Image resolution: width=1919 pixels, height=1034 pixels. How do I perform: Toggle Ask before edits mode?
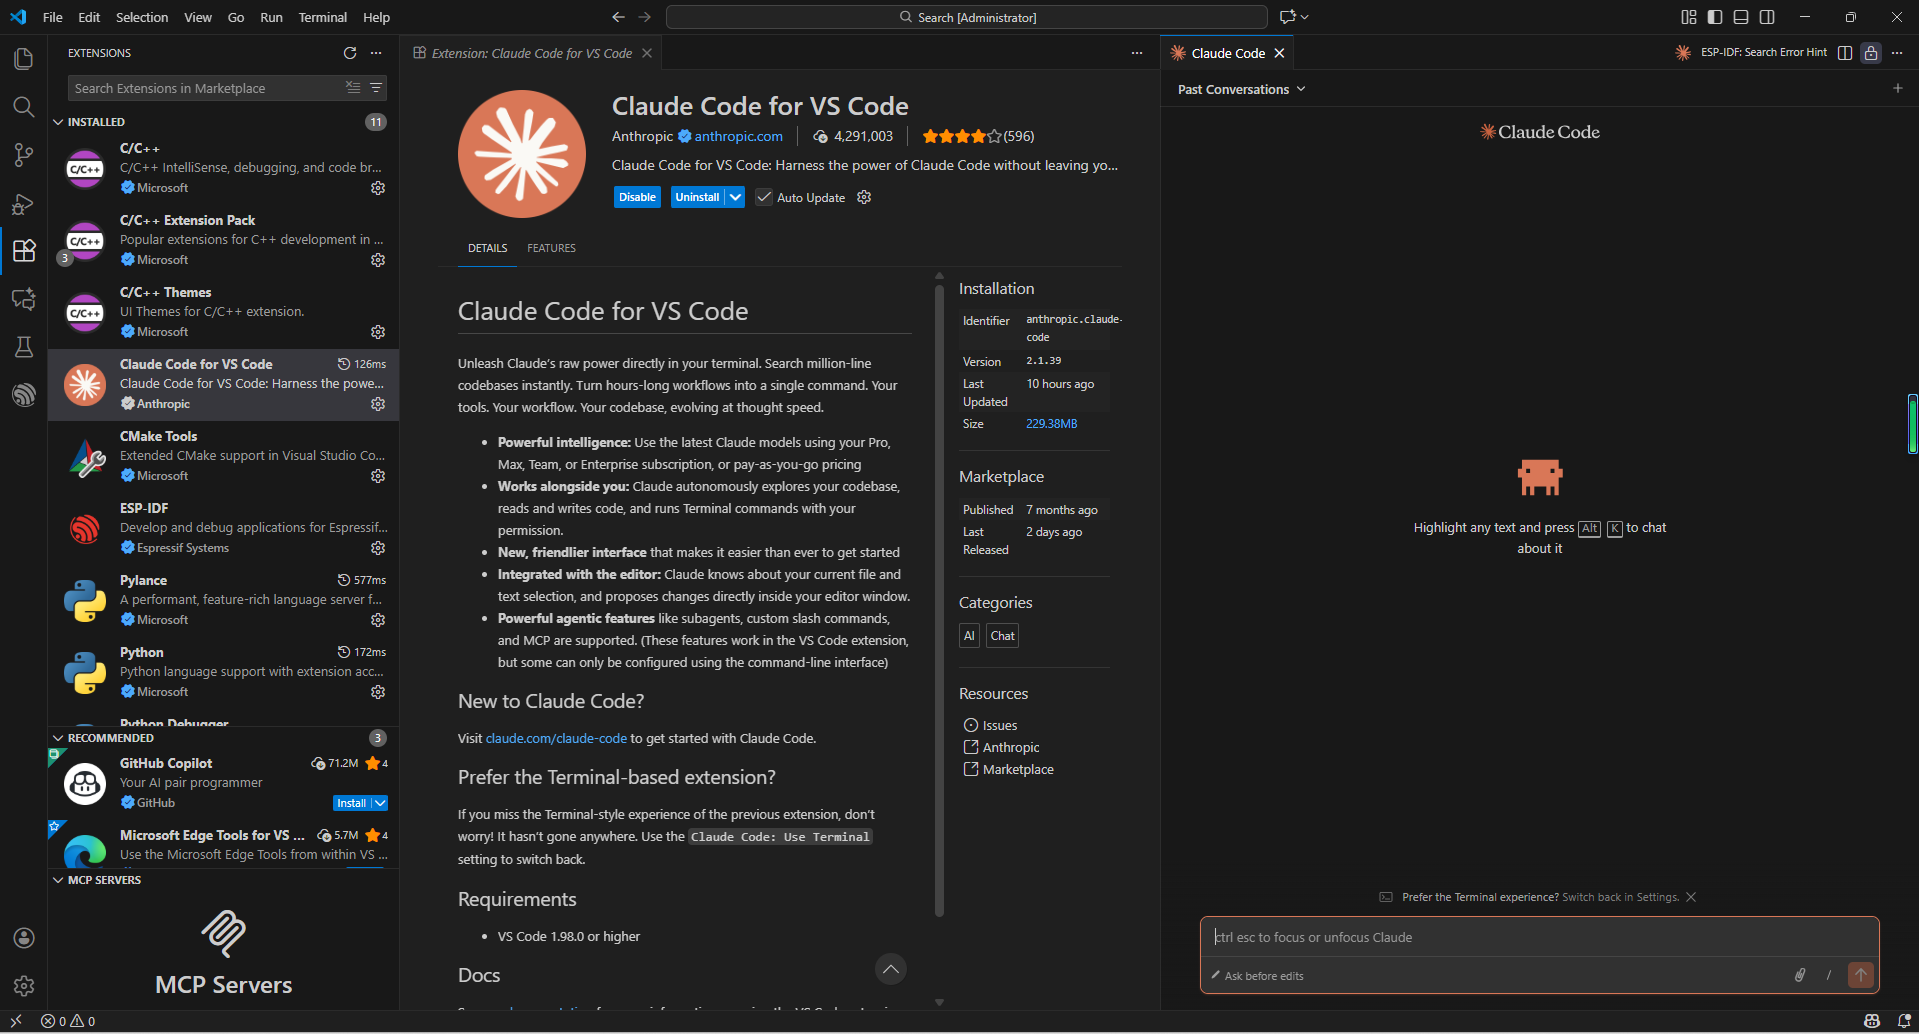click(1258, 976)
